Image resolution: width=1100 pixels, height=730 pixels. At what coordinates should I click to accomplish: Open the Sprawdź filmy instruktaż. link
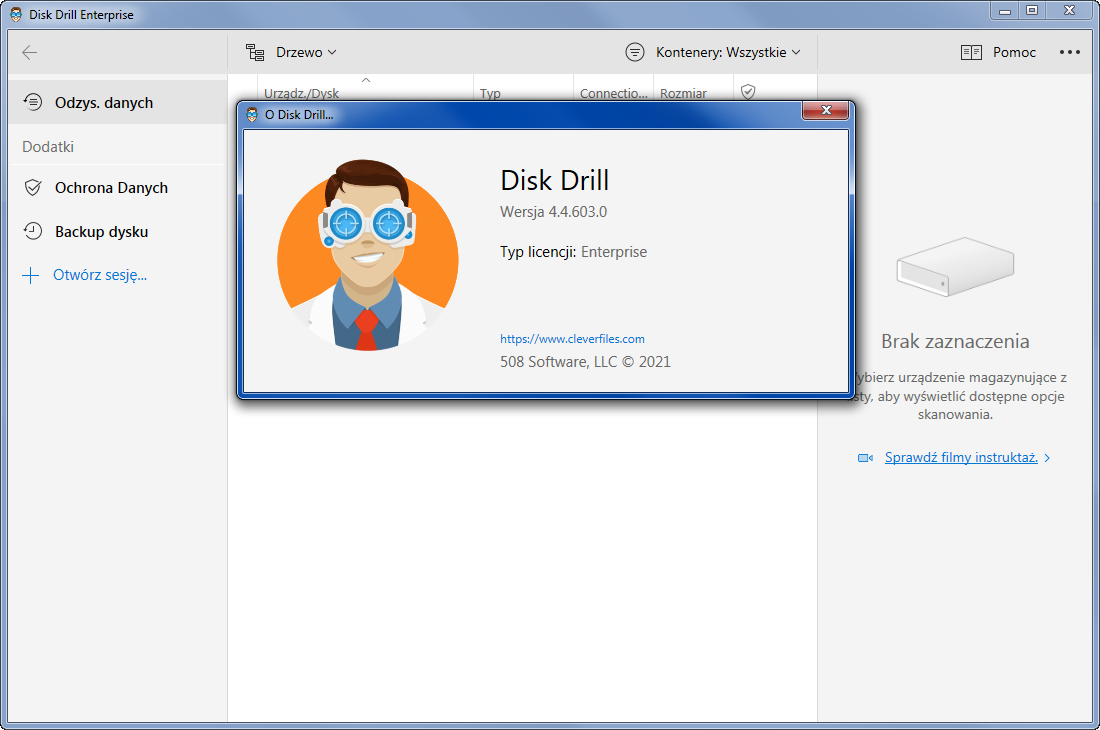click(961, 457)
